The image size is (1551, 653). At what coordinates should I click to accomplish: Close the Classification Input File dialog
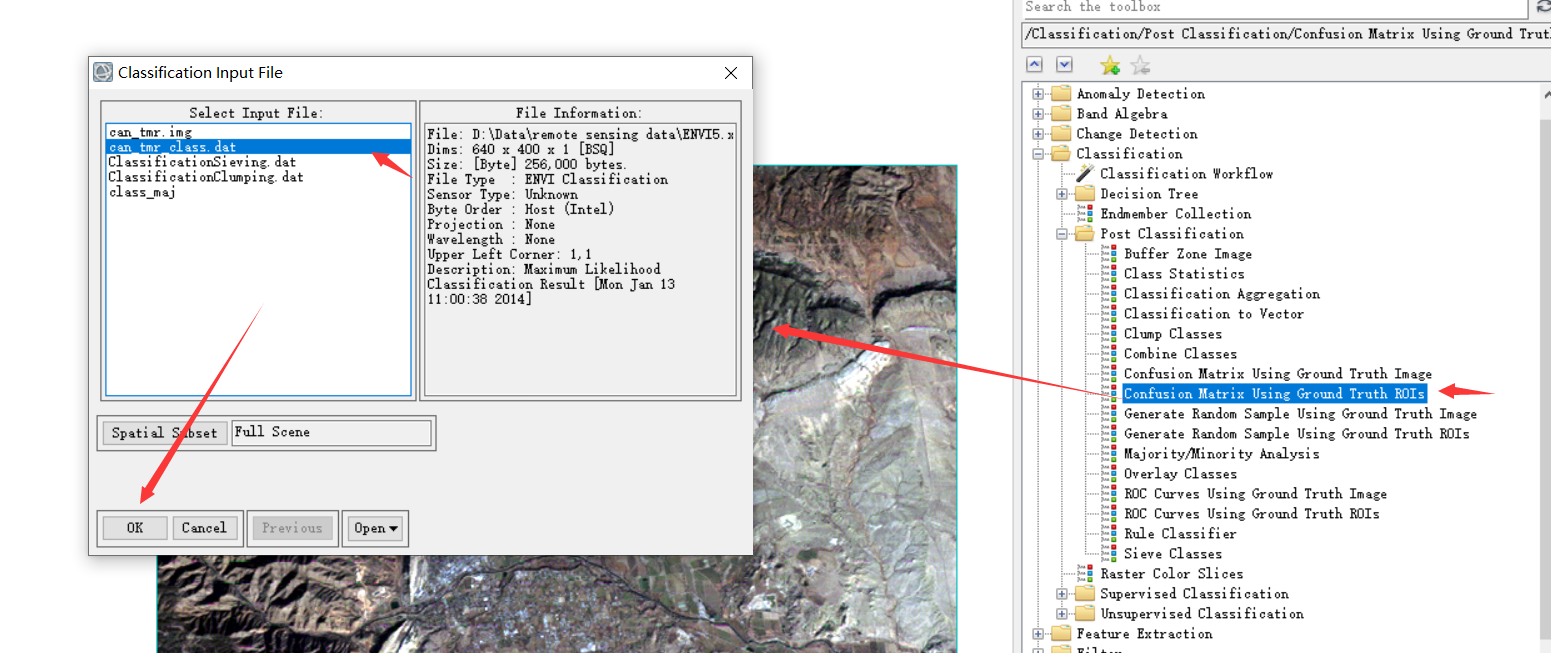click(731, 73)
